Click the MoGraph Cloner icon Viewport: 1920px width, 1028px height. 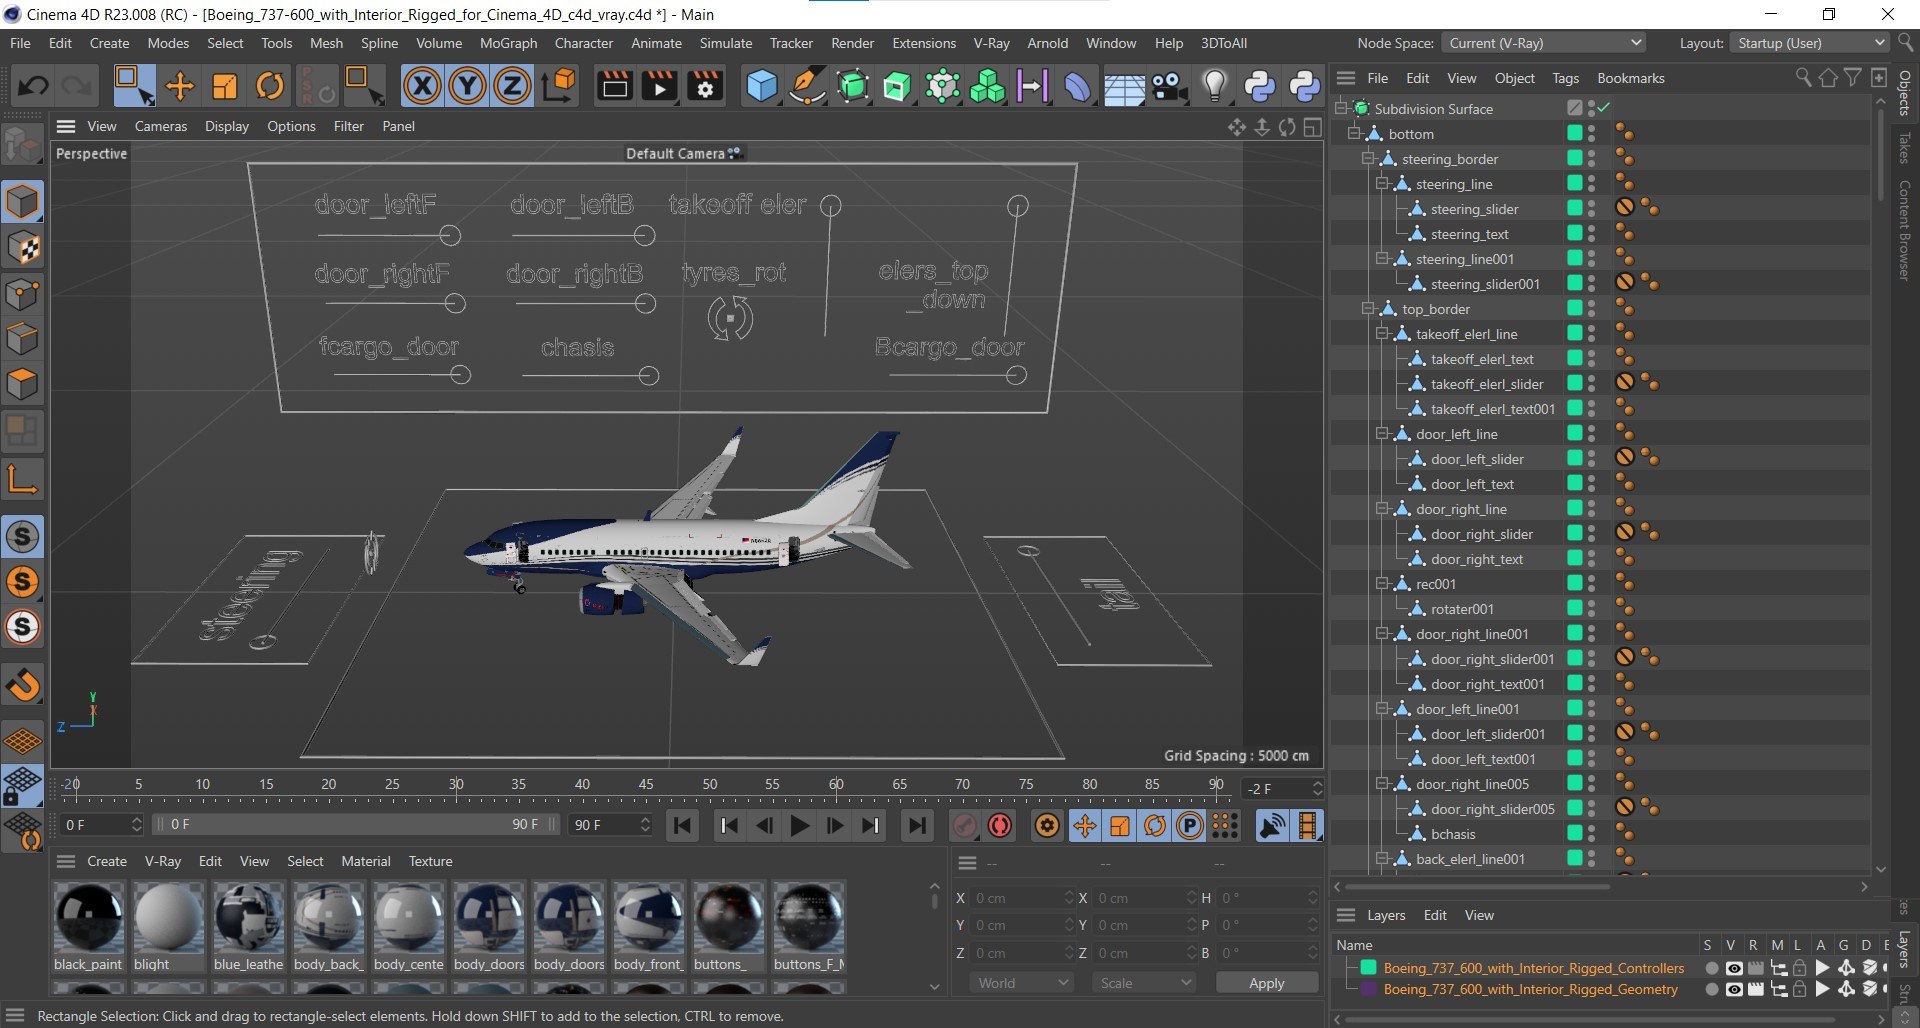pyautogui.click(x=987, y=86)
